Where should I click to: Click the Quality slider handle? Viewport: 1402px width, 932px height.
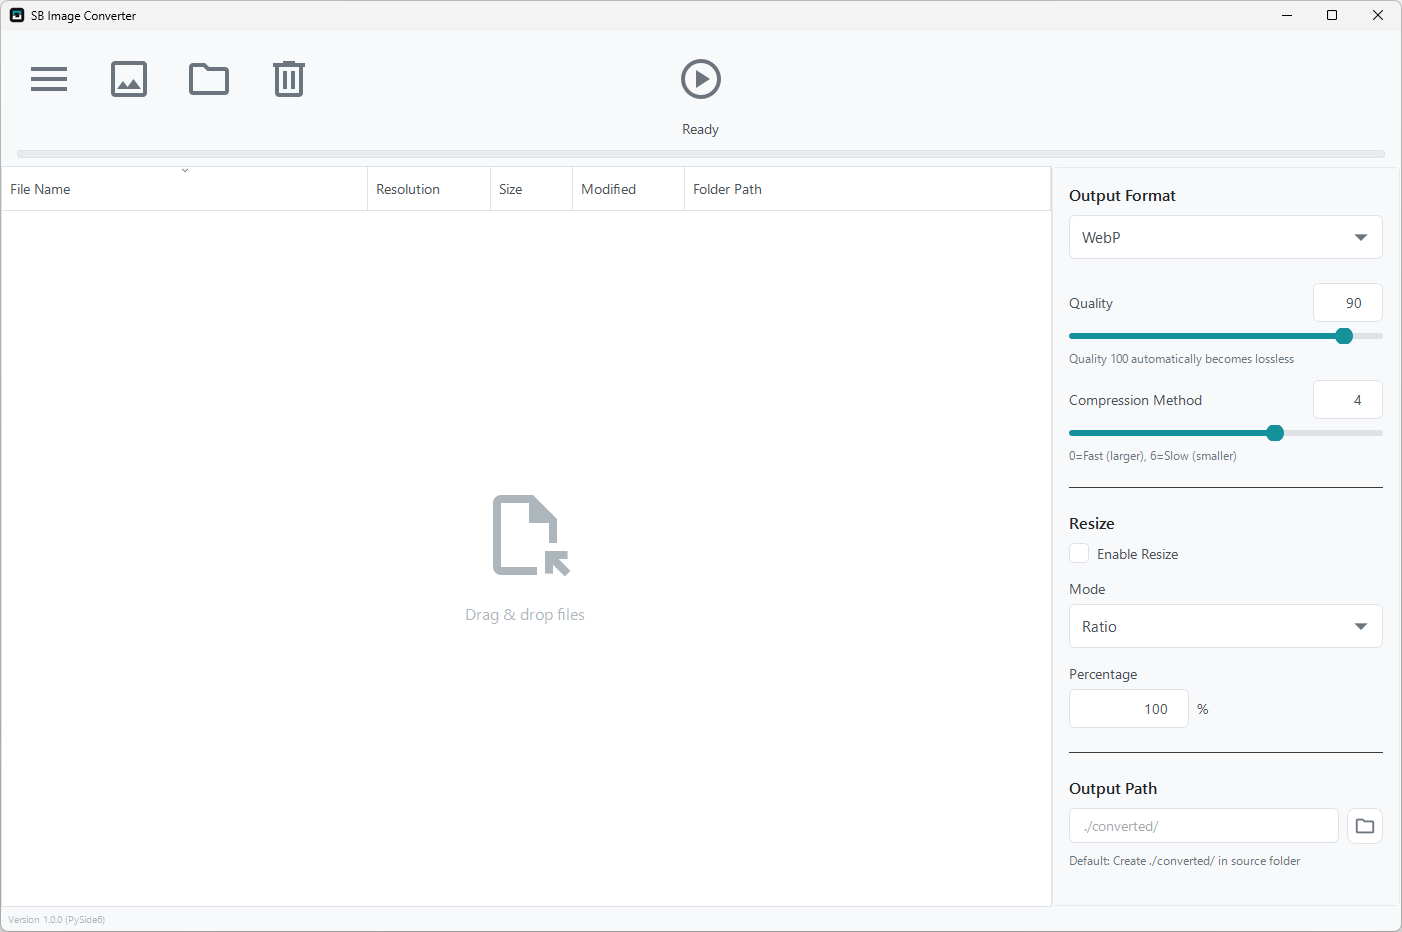coord(1344,336)
